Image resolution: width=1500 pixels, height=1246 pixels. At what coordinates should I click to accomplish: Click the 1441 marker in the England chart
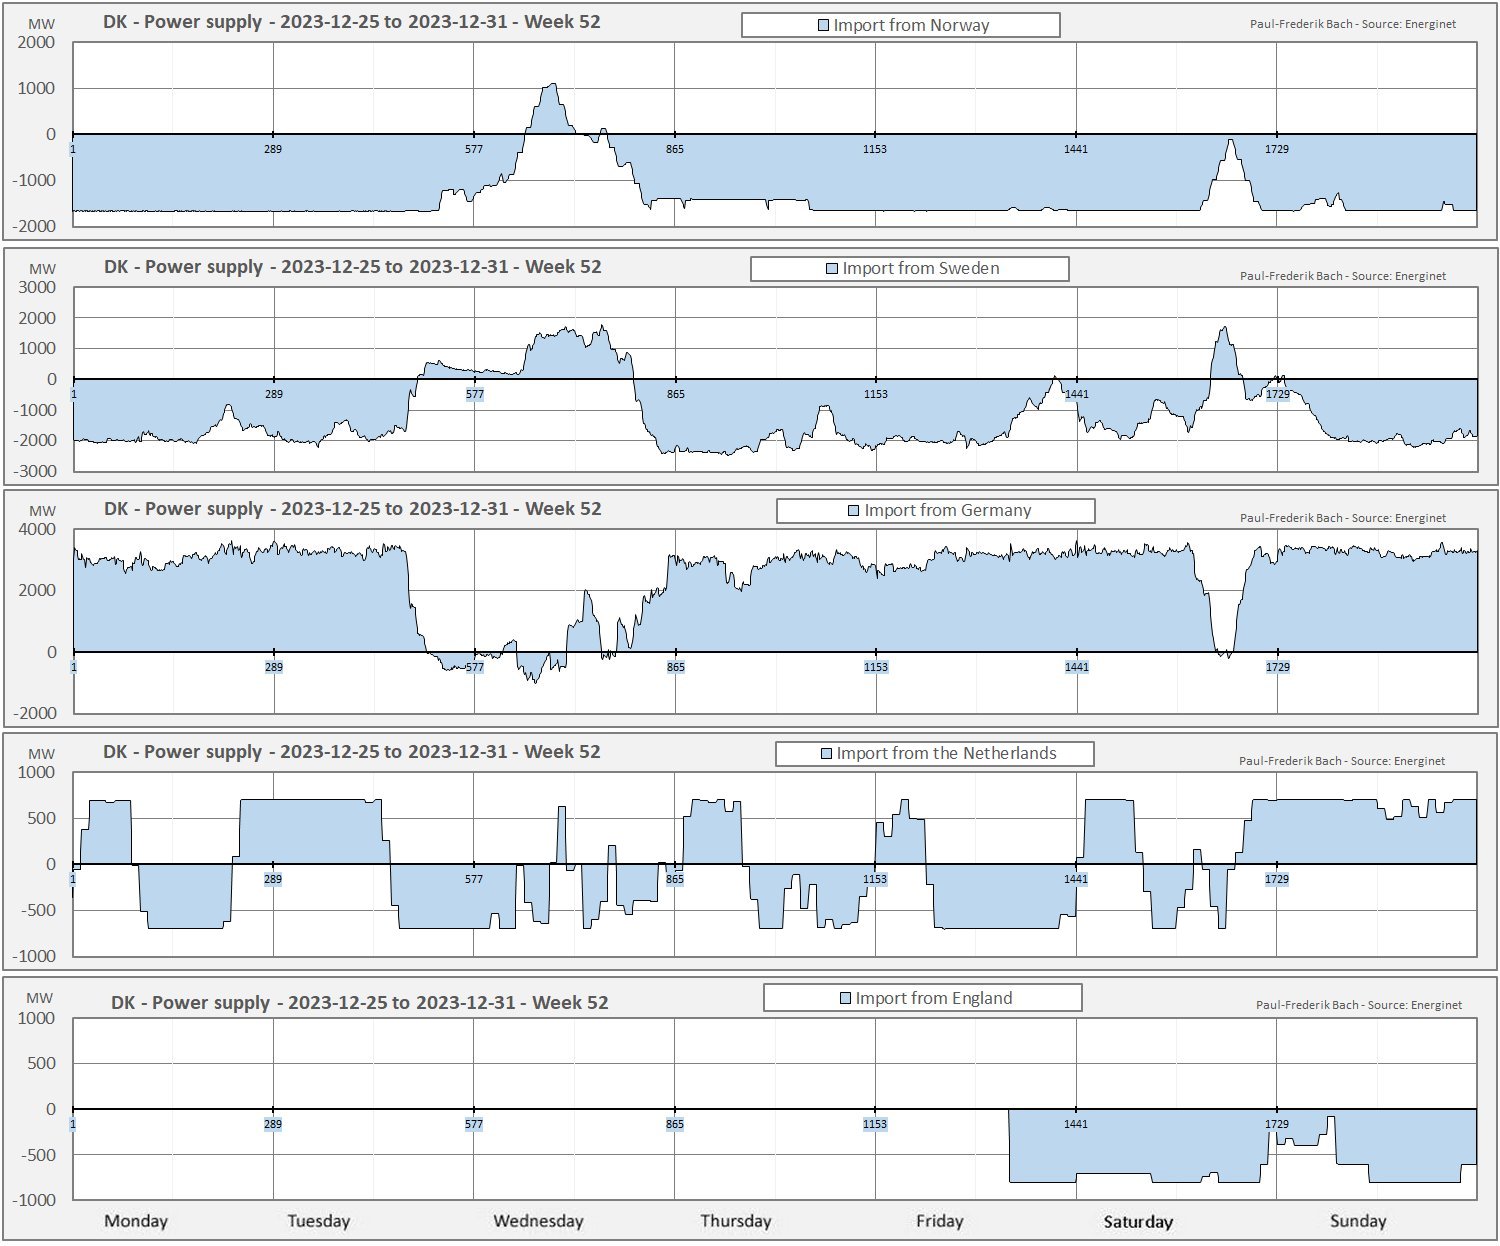tap(1076, 1125)
